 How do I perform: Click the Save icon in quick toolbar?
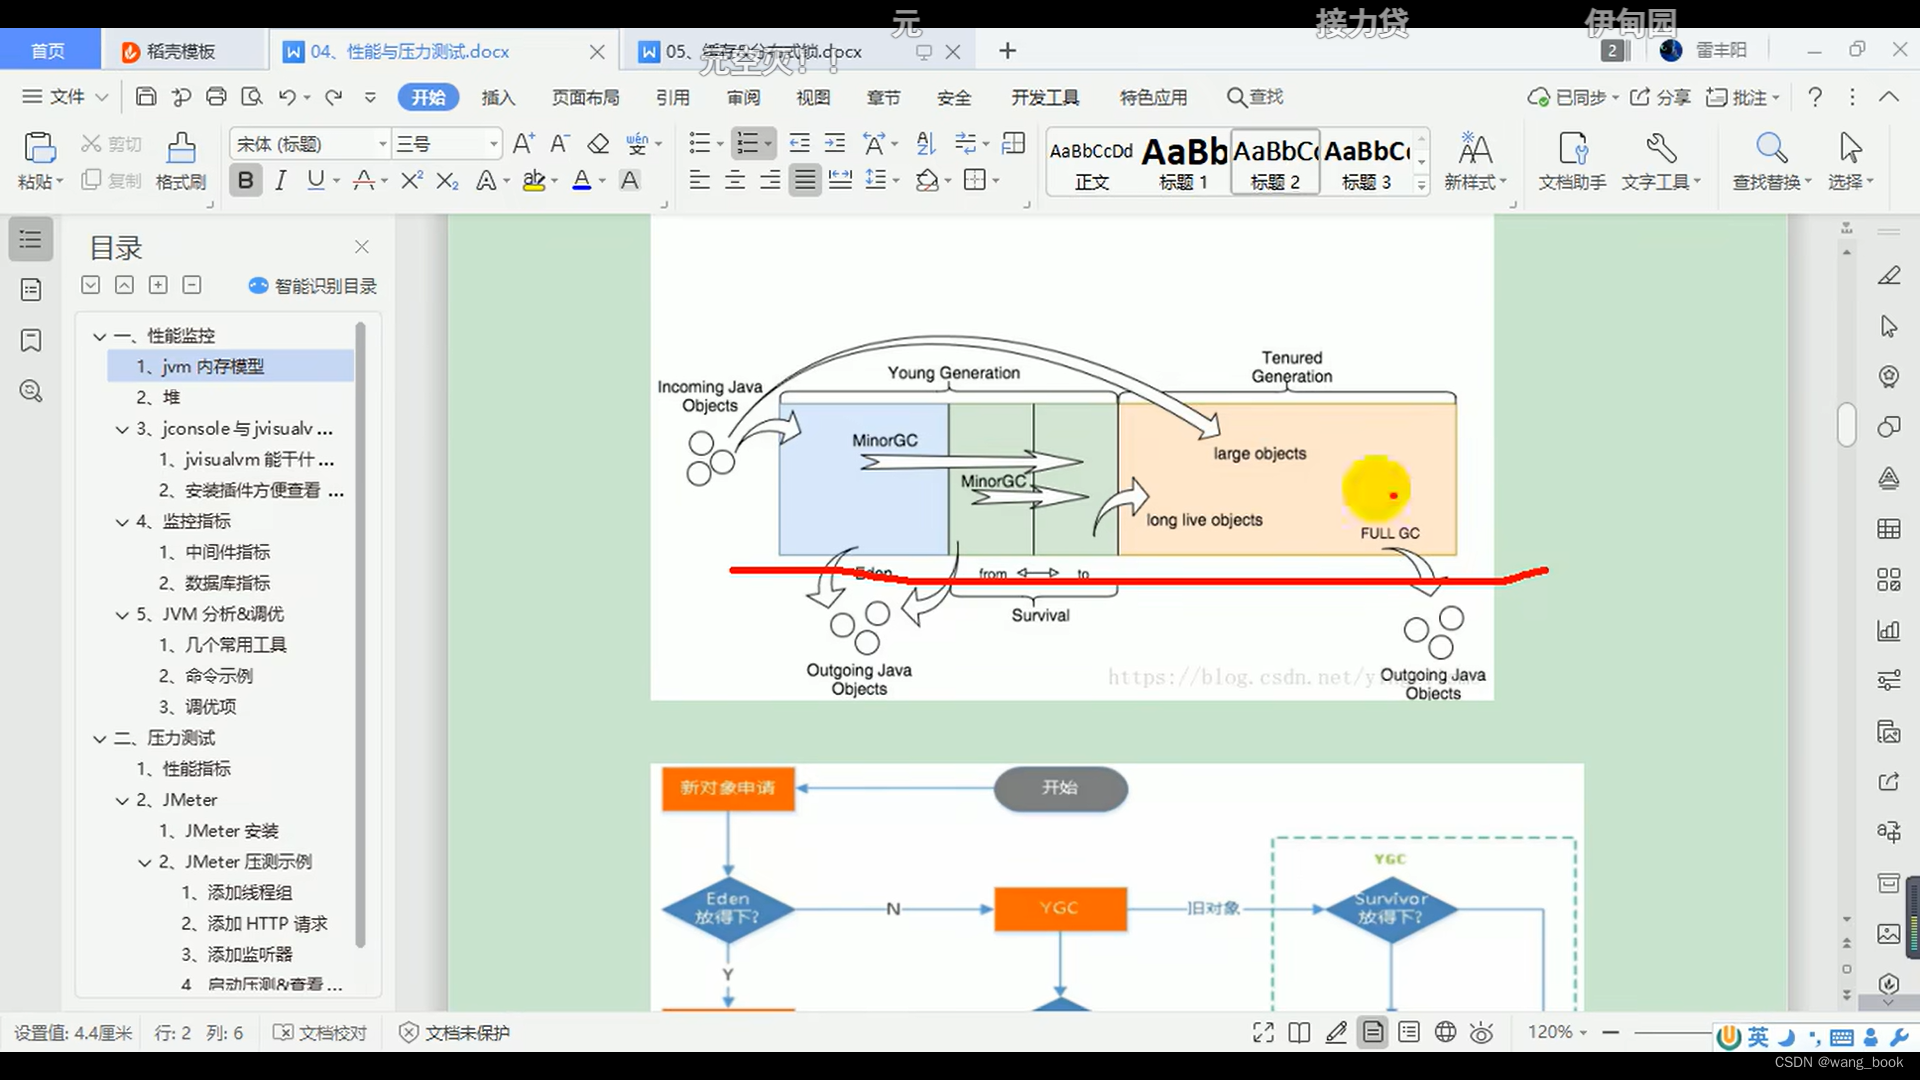(146, 97)
